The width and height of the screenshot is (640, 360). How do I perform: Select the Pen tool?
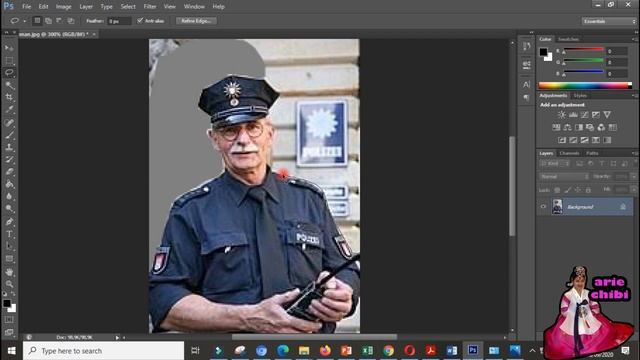9,222
